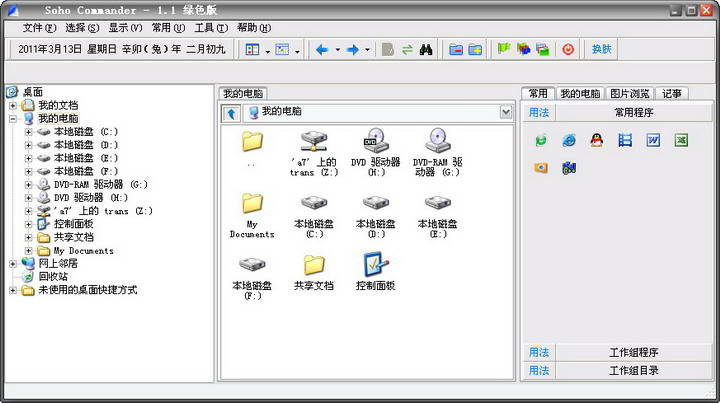Open the layout view dropdown arrow

[x=267, y=51]
